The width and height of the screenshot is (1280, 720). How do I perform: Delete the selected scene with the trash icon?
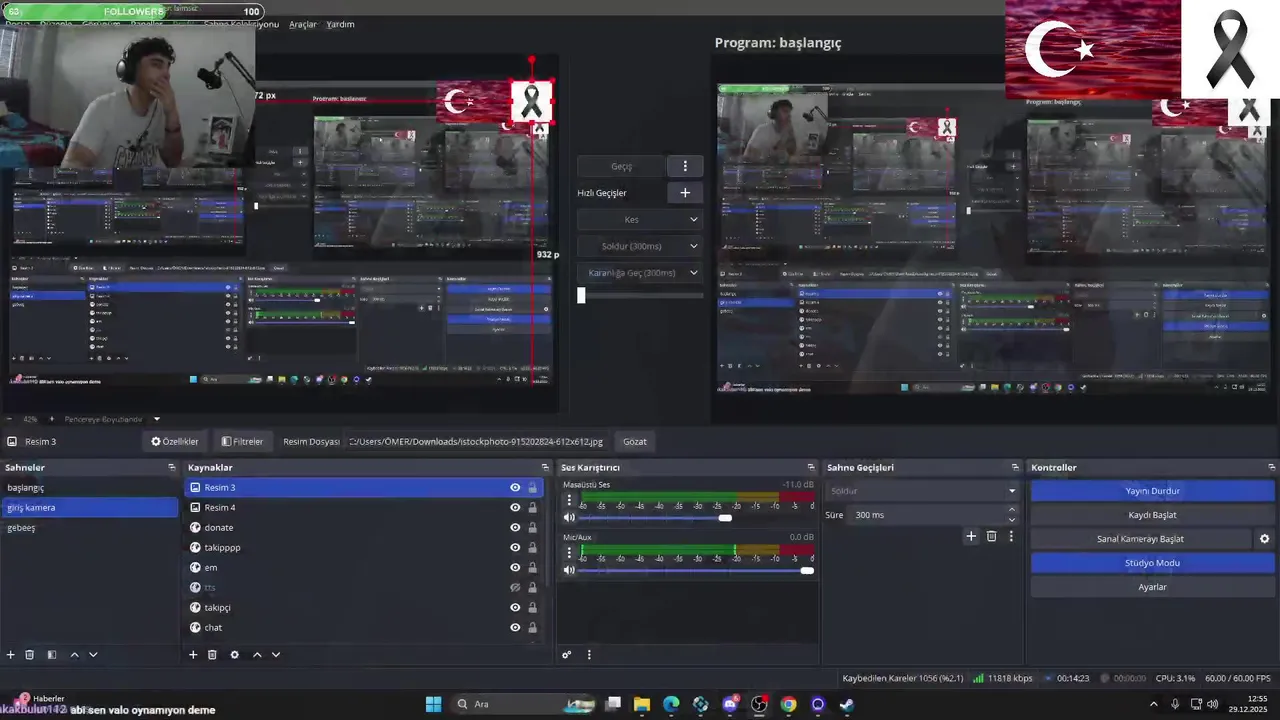point(30,655)
